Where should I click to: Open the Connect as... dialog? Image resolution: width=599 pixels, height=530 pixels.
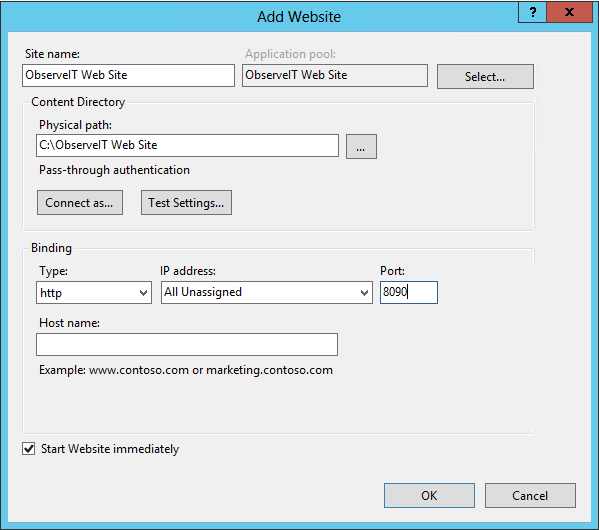click(x=80, y=203)
